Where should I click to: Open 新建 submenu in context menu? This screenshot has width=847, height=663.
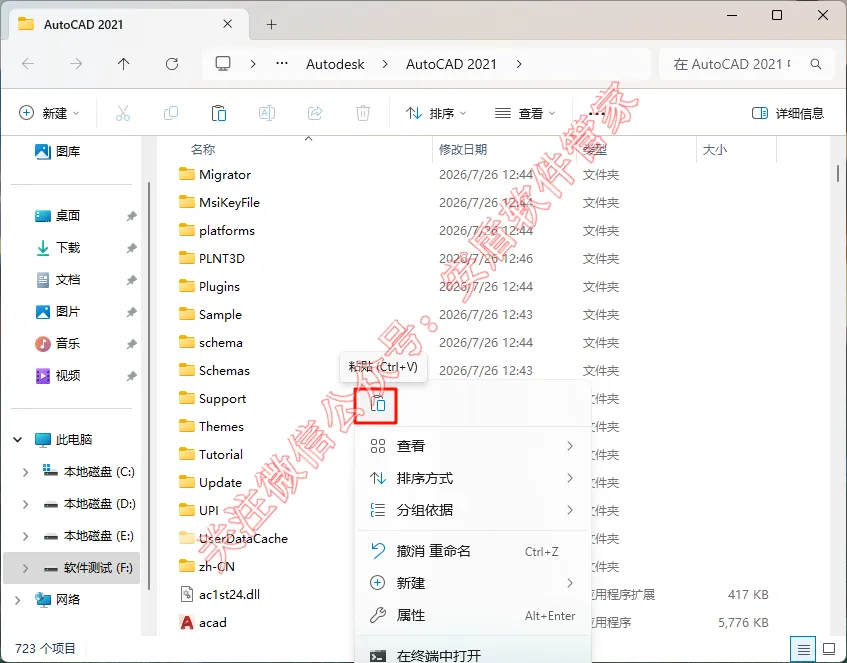pyautogui.click(x=472, y=583)
